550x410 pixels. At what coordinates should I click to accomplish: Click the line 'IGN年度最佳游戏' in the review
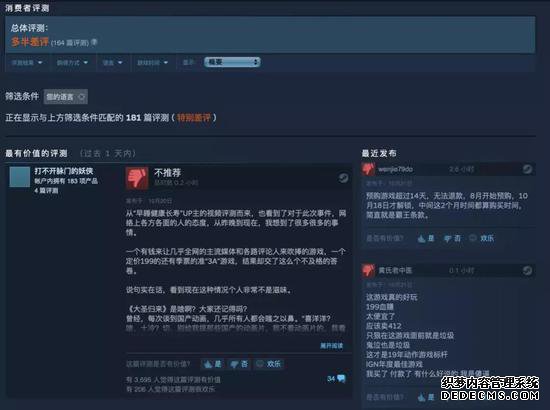[394, 364]
